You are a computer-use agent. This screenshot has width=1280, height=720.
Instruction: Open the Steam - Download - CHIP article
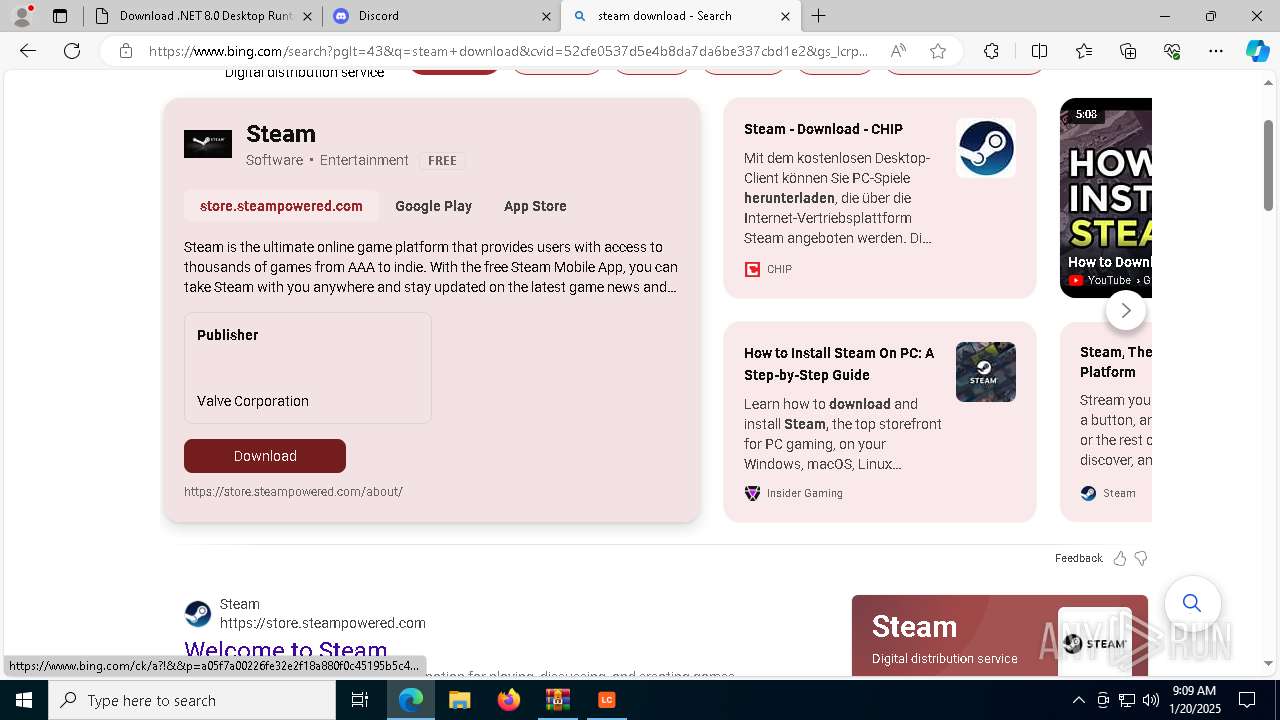pyautogui.click(x=823, y=129)
